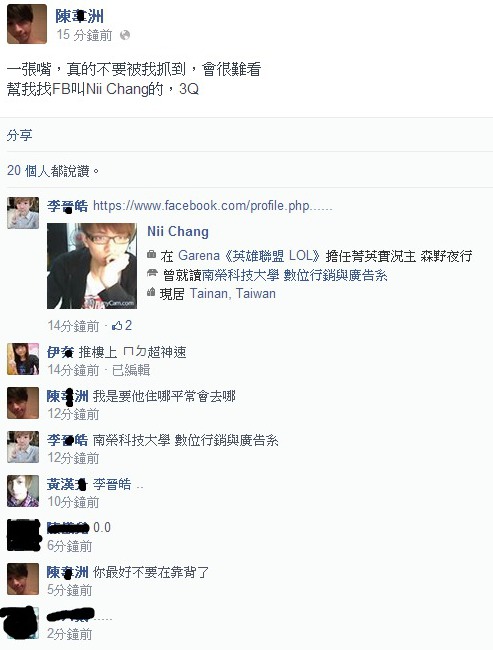The image size is (493, 650).
Task: Click the briefcase work icon under Nii Chang
Action: point(151,255)
